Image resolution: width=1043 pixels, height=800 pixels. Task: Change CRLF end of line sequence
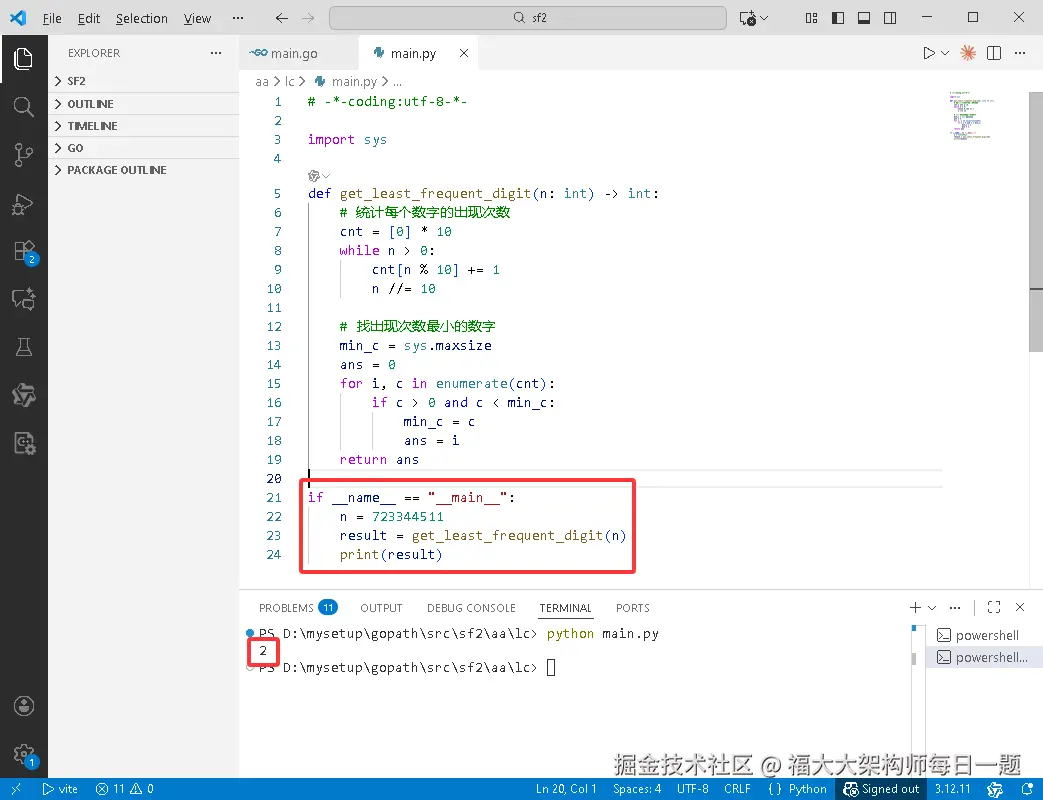point(737,789)
